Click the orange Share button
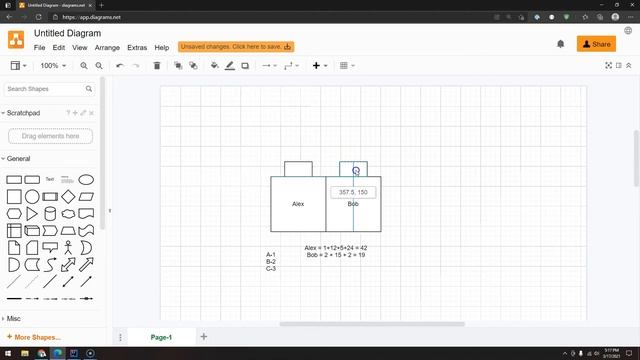This screenshot has height=360, width=640. (x=596, y=44)
